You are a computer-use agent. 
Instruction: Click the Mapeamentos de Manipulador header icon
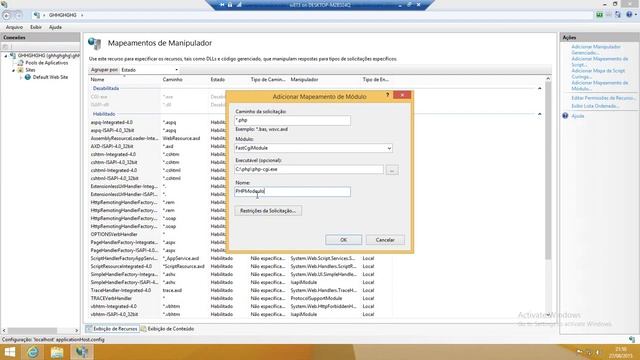tap(94, 43)
